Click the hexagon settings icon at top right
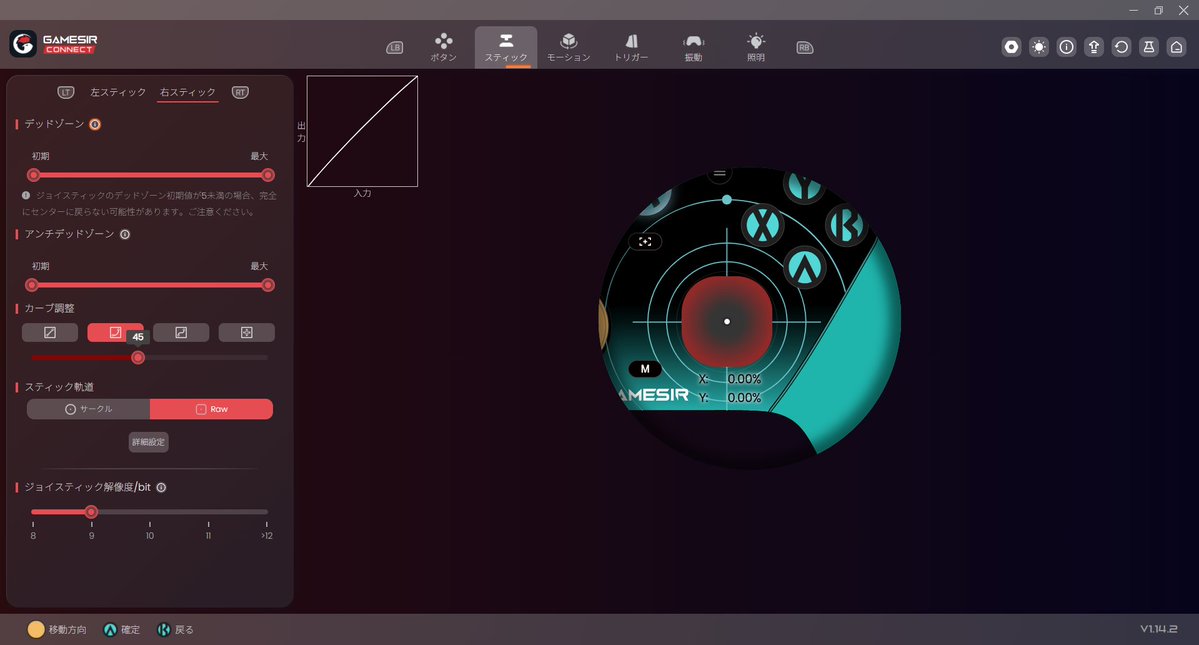This screenshot has width=1199, height=645. 1011,47
